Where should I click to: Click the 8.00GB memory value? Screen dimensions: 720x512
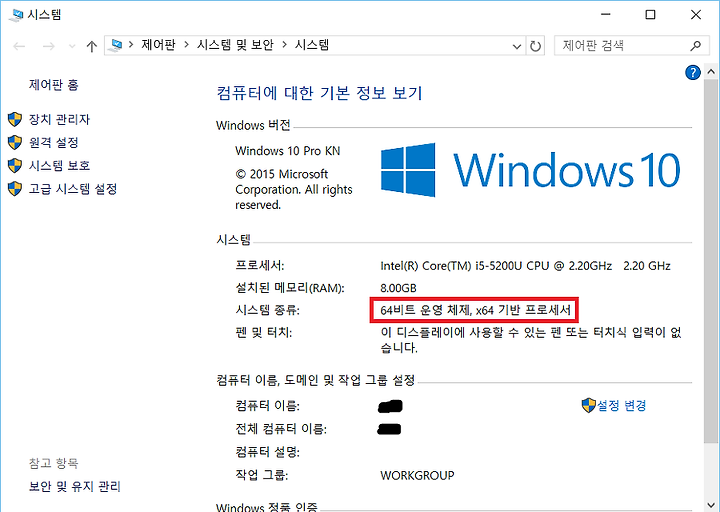coord(398,288)
